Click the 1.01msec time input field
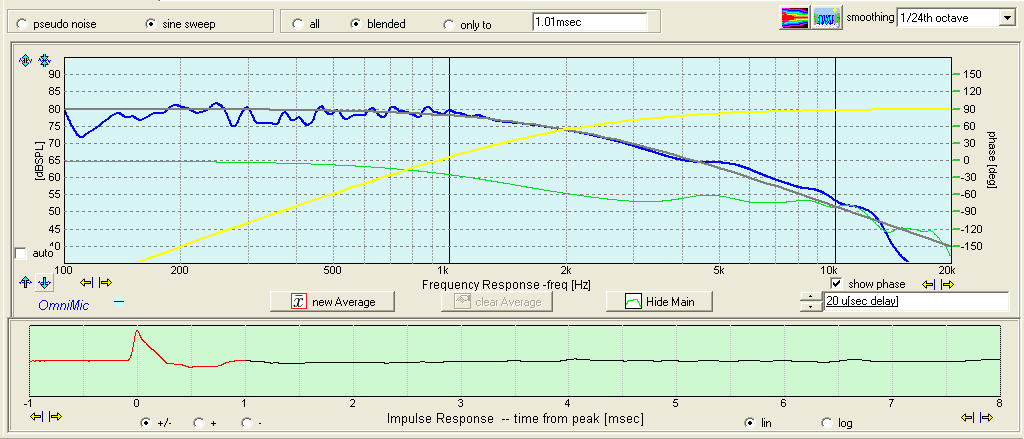This screenshot has width=1024, height=439. click(588, 21)
